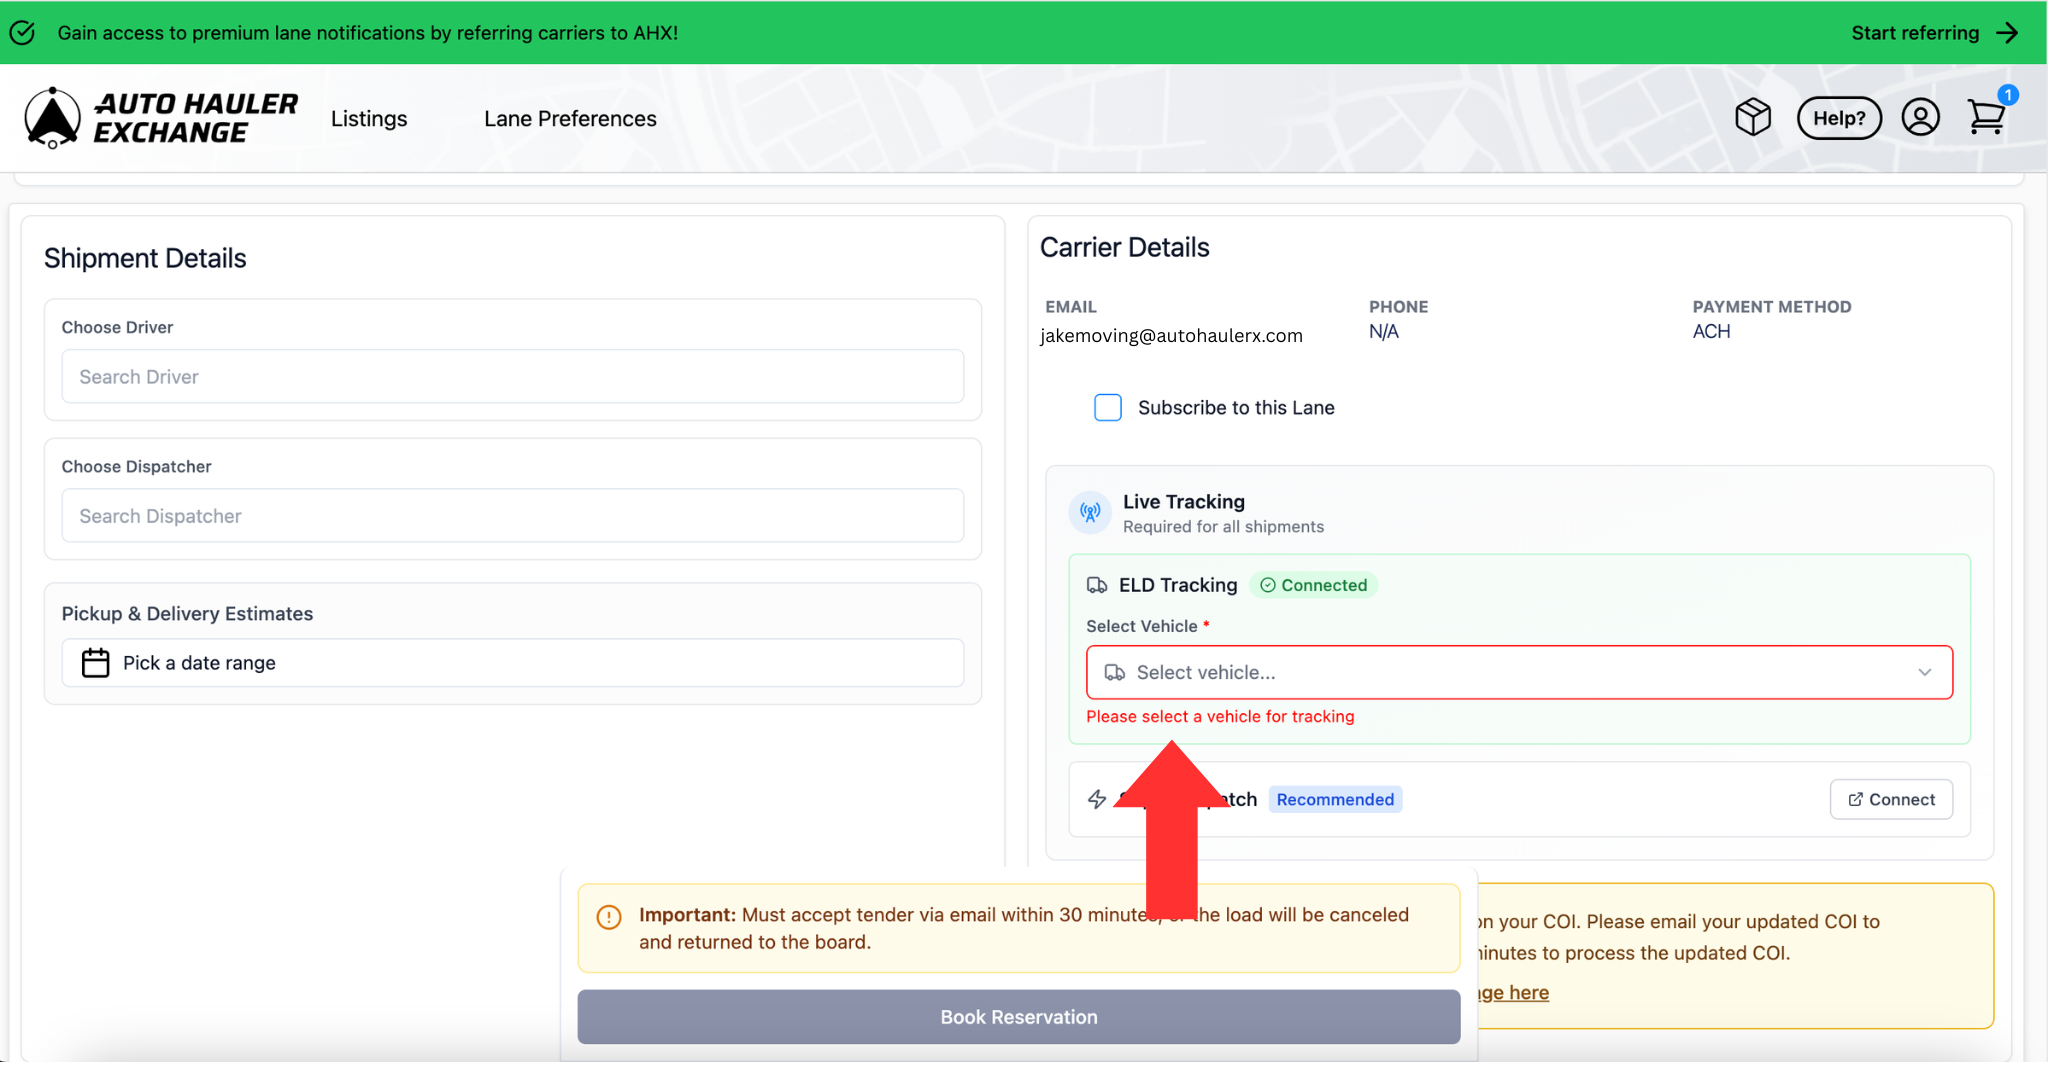
Task: Open the package box icon in header
Action: pyautogui.click(x=1752, y=118)
